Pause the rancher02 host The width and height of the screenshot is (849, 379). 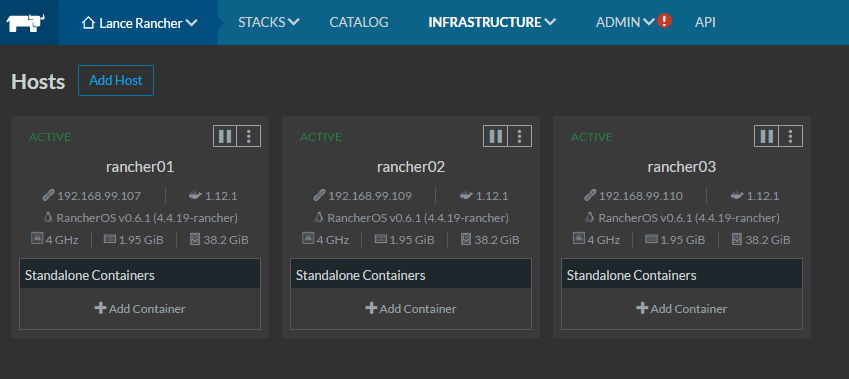point(495,136)
